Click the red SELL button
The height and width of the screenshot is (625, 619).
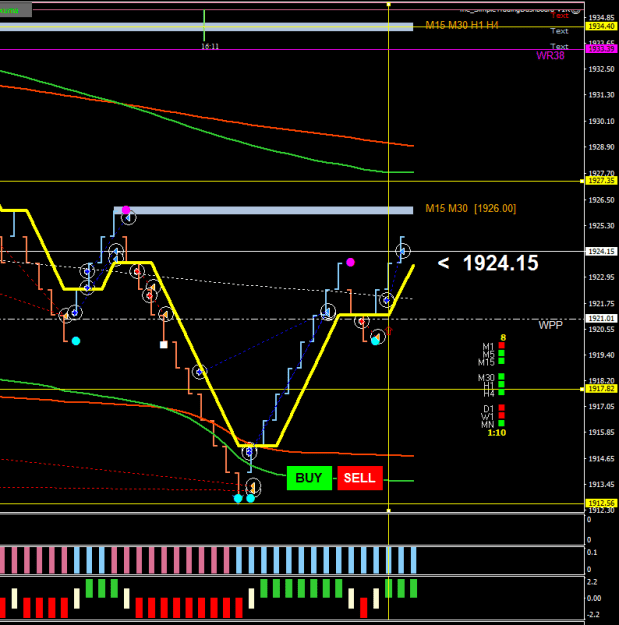coord(360,478)
